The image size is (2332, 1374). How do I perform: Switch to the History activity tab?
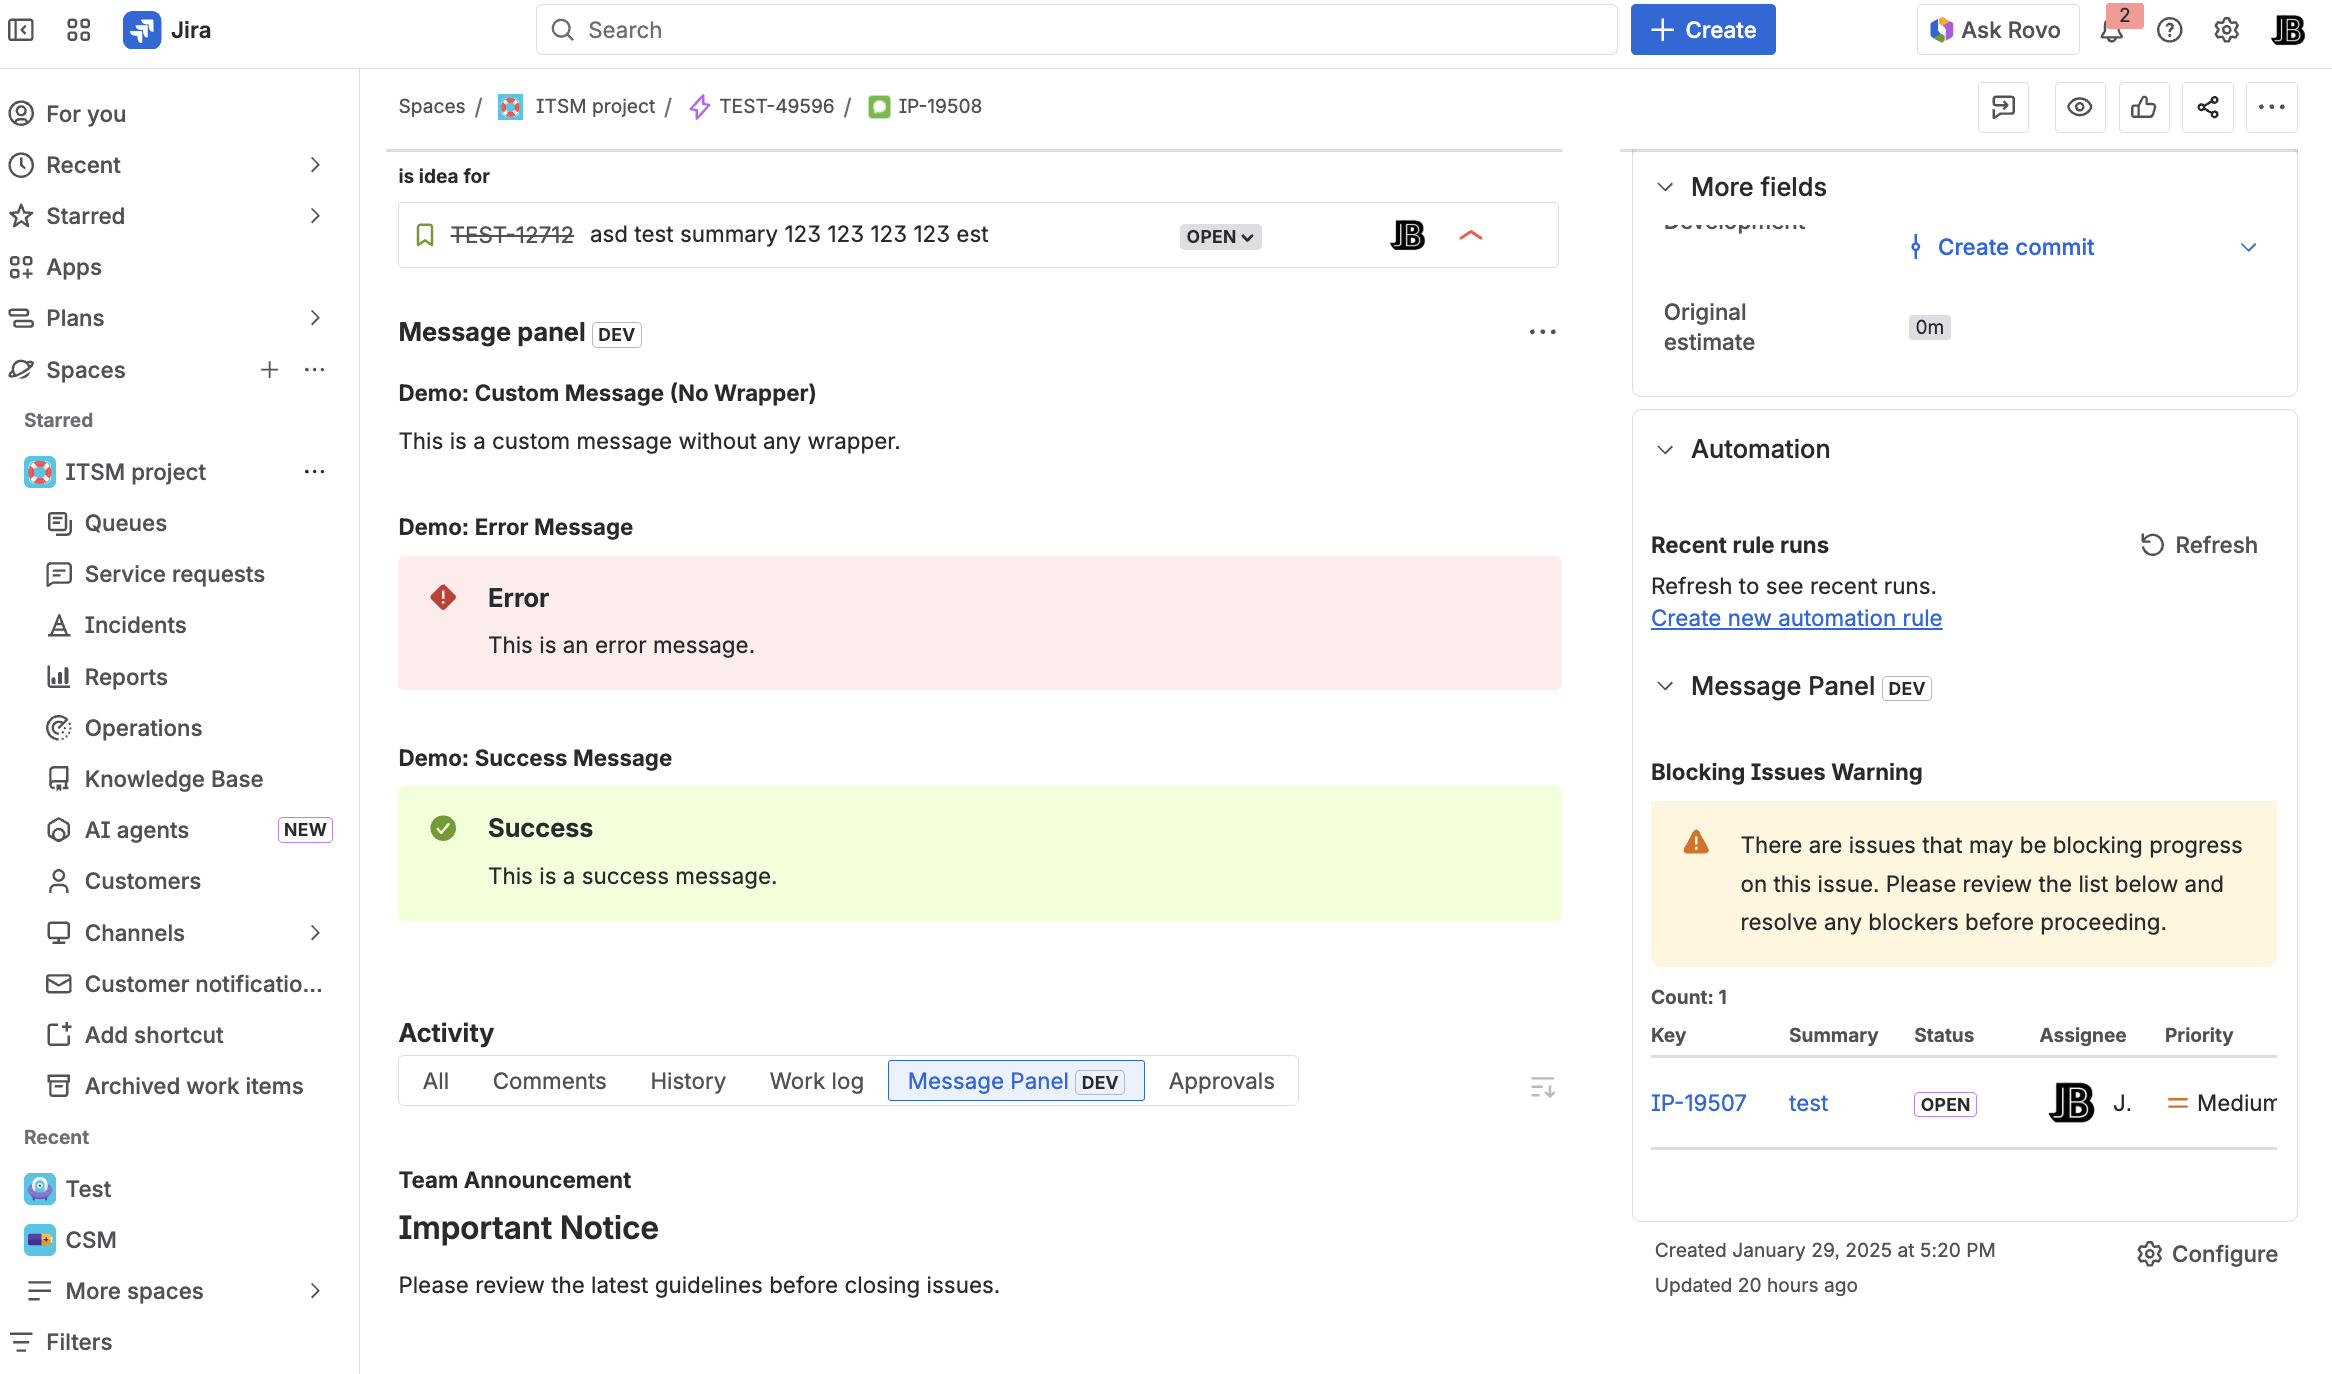click(687, 1081)
